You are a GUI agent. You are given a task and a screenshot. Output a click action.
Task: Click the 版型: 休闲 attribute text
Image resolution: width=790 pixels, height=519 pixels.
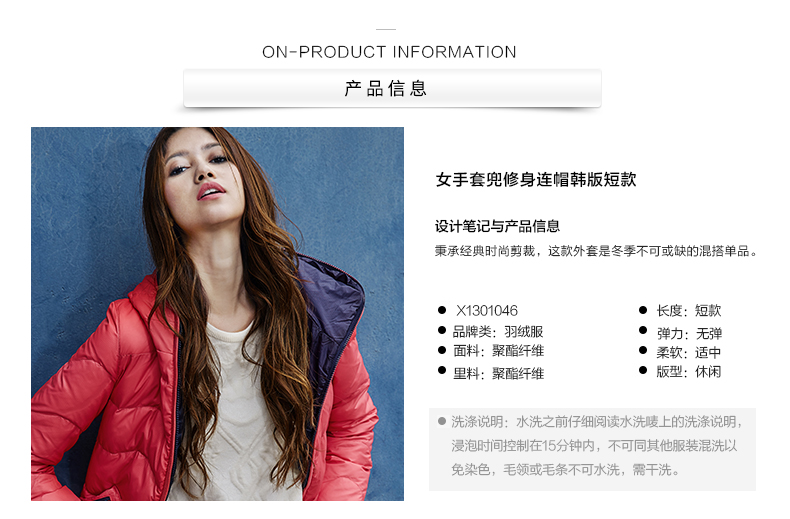coord(688,372)
